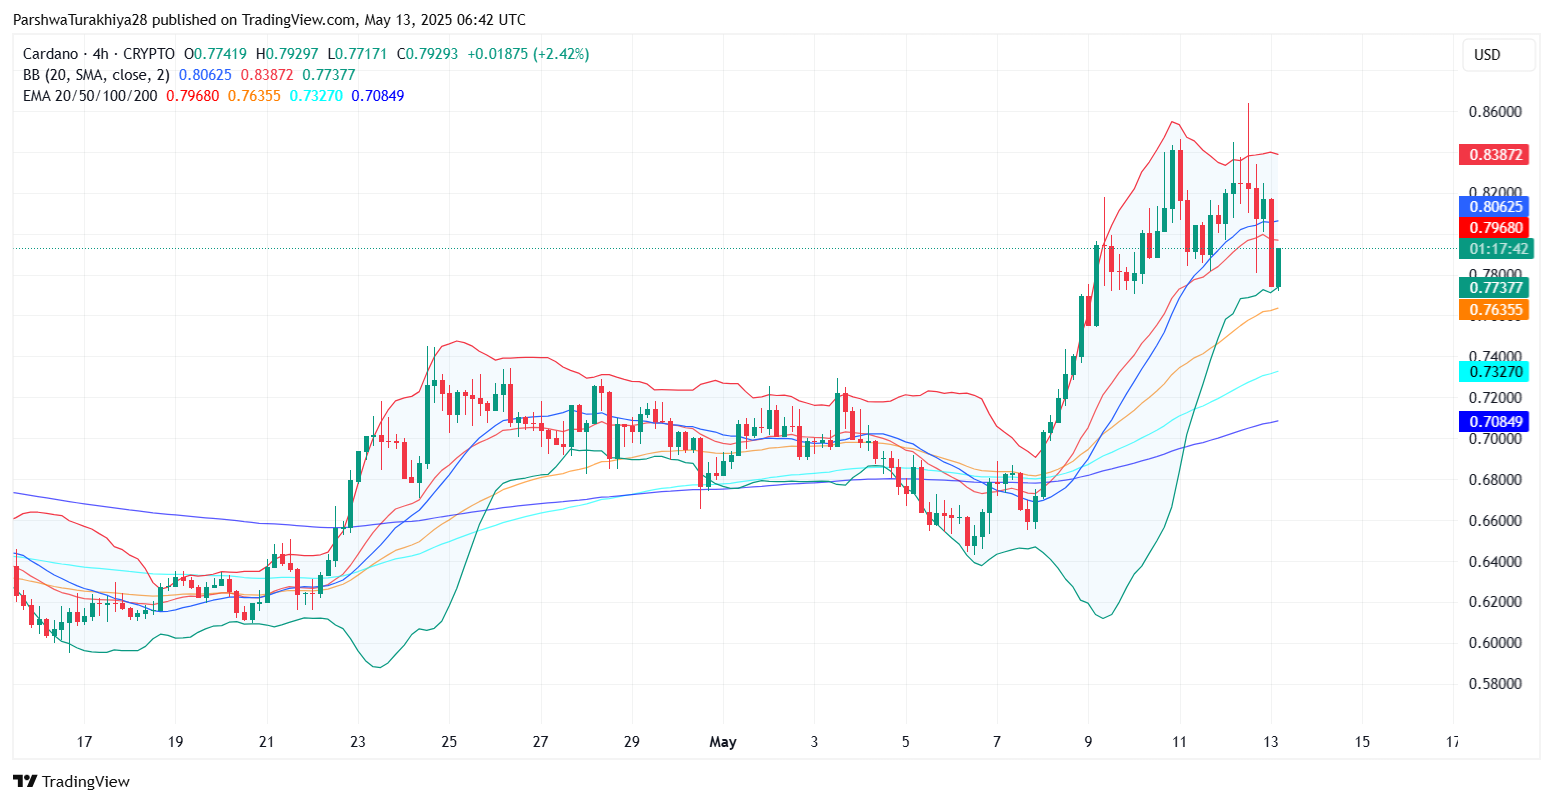This screenshot has width=1553, height=803.
Task: Click the red upper Bollinger Band price tag 0.83872
Action: [1495, 154]
